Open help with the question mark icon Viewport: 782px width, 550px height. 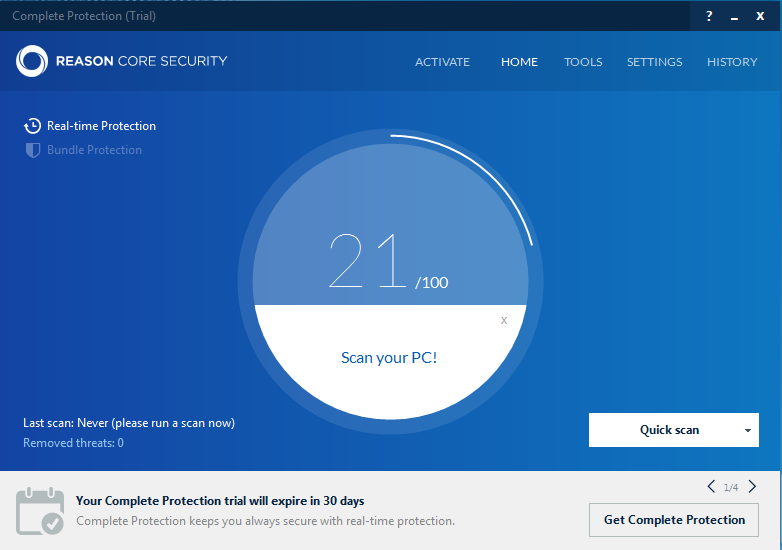[x=709, y=16]
